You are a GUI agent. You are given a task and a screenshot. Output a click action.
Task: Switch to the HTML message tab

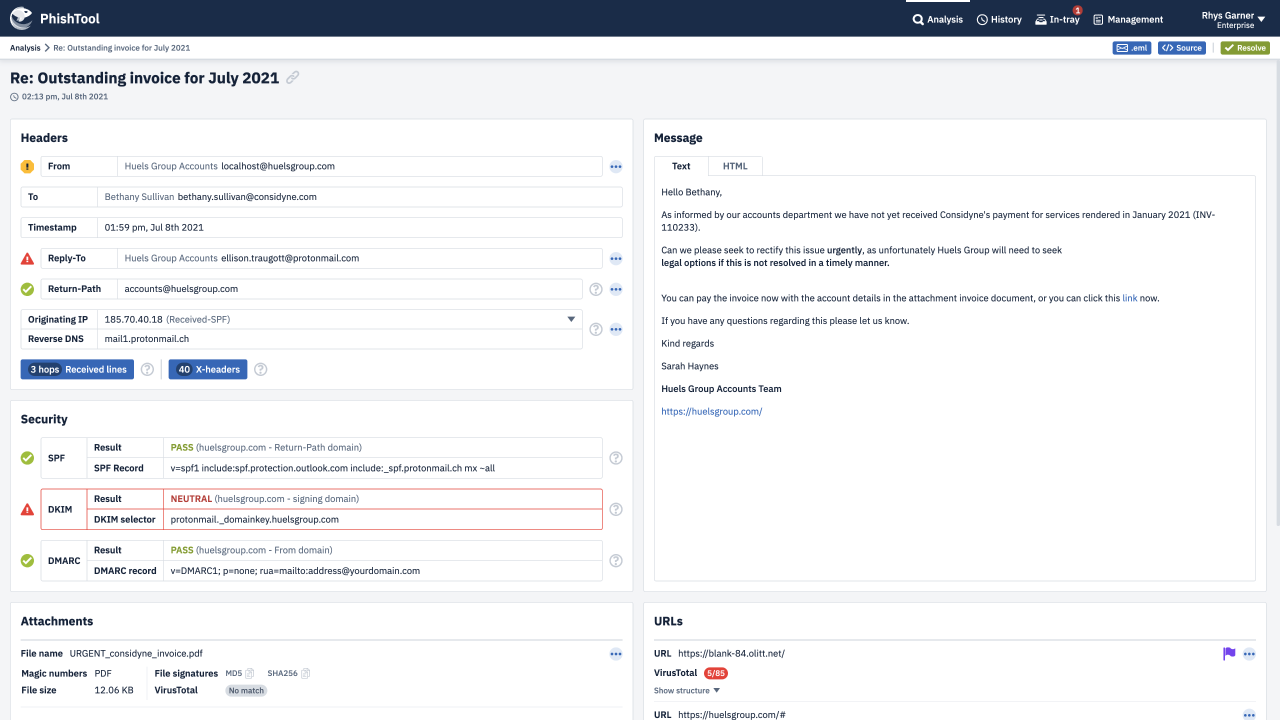pyautogui.click(x=735, y=166)
